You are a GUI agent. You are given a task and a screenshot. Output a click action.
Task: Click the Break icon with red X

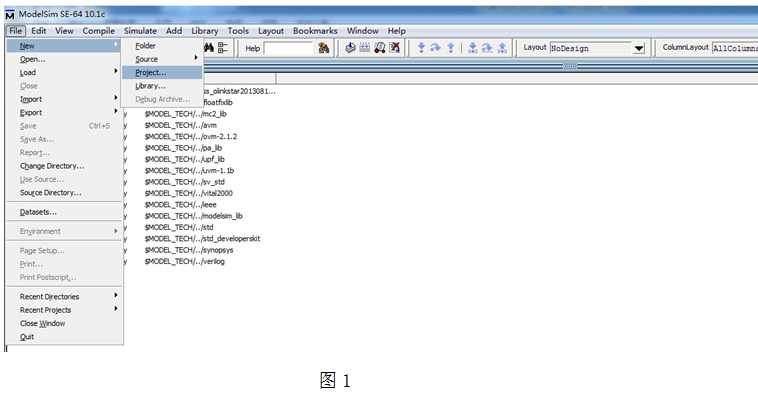pos(394,47)
